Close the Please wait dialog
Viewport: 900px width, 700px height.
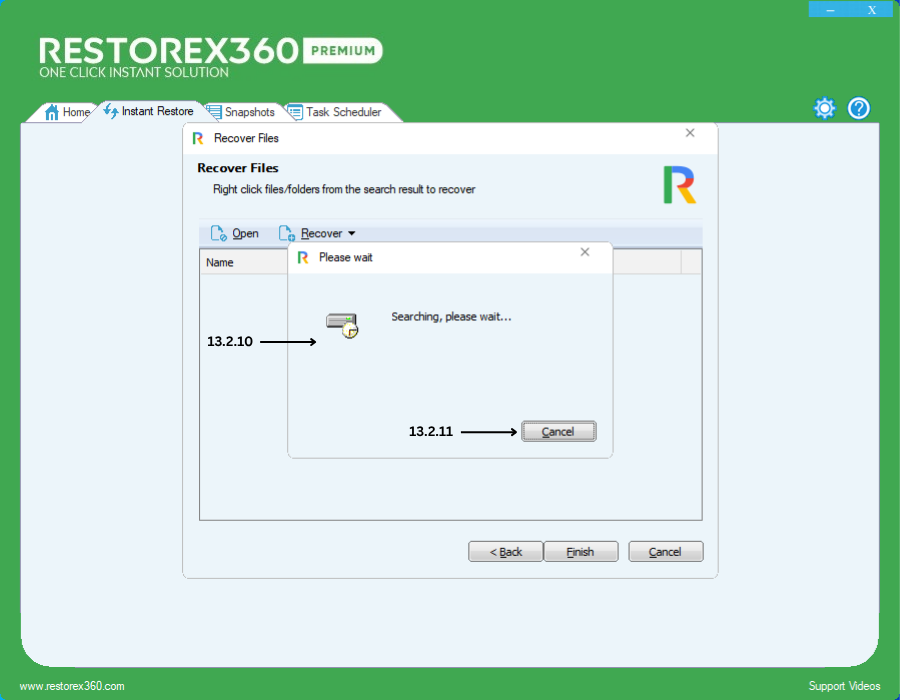pyautogui.click(x=585, y=253)
